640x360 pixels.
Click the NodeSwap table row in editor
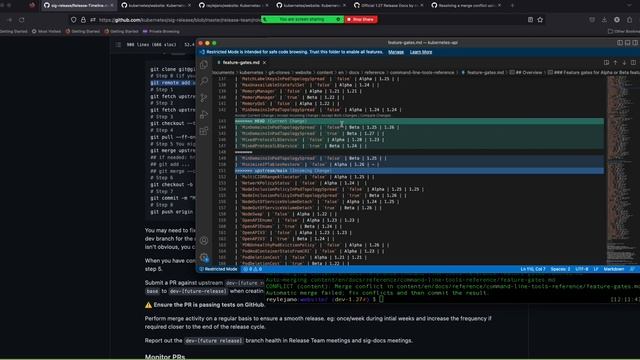tap(286, 214)
